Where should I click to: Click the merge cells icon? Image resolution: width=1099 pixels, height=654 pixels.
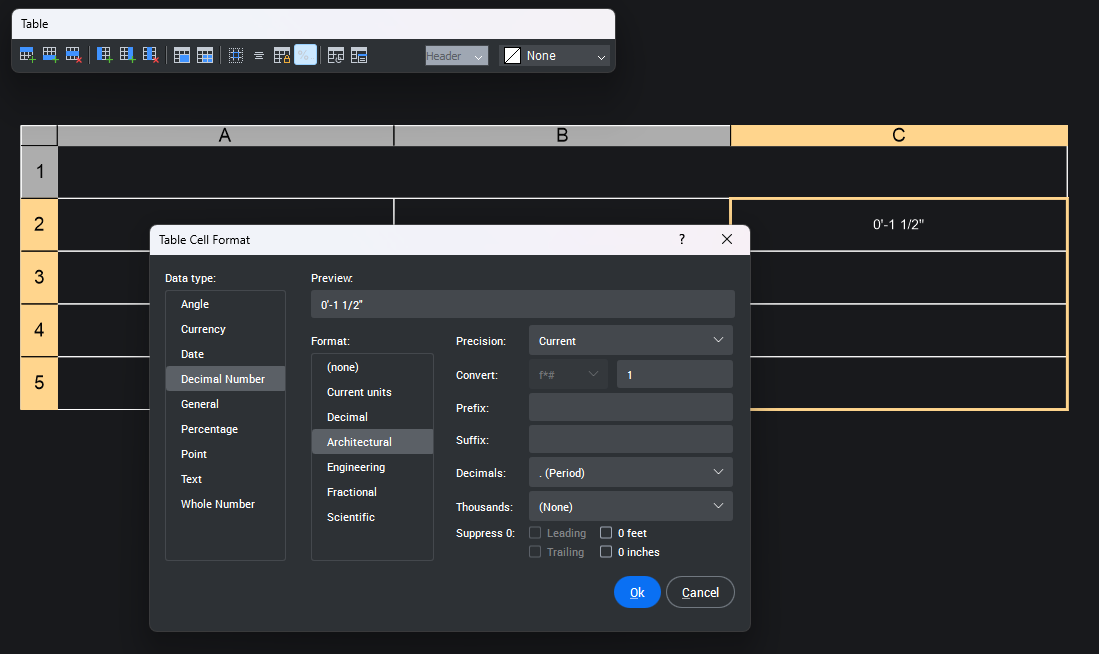(182, 56)
